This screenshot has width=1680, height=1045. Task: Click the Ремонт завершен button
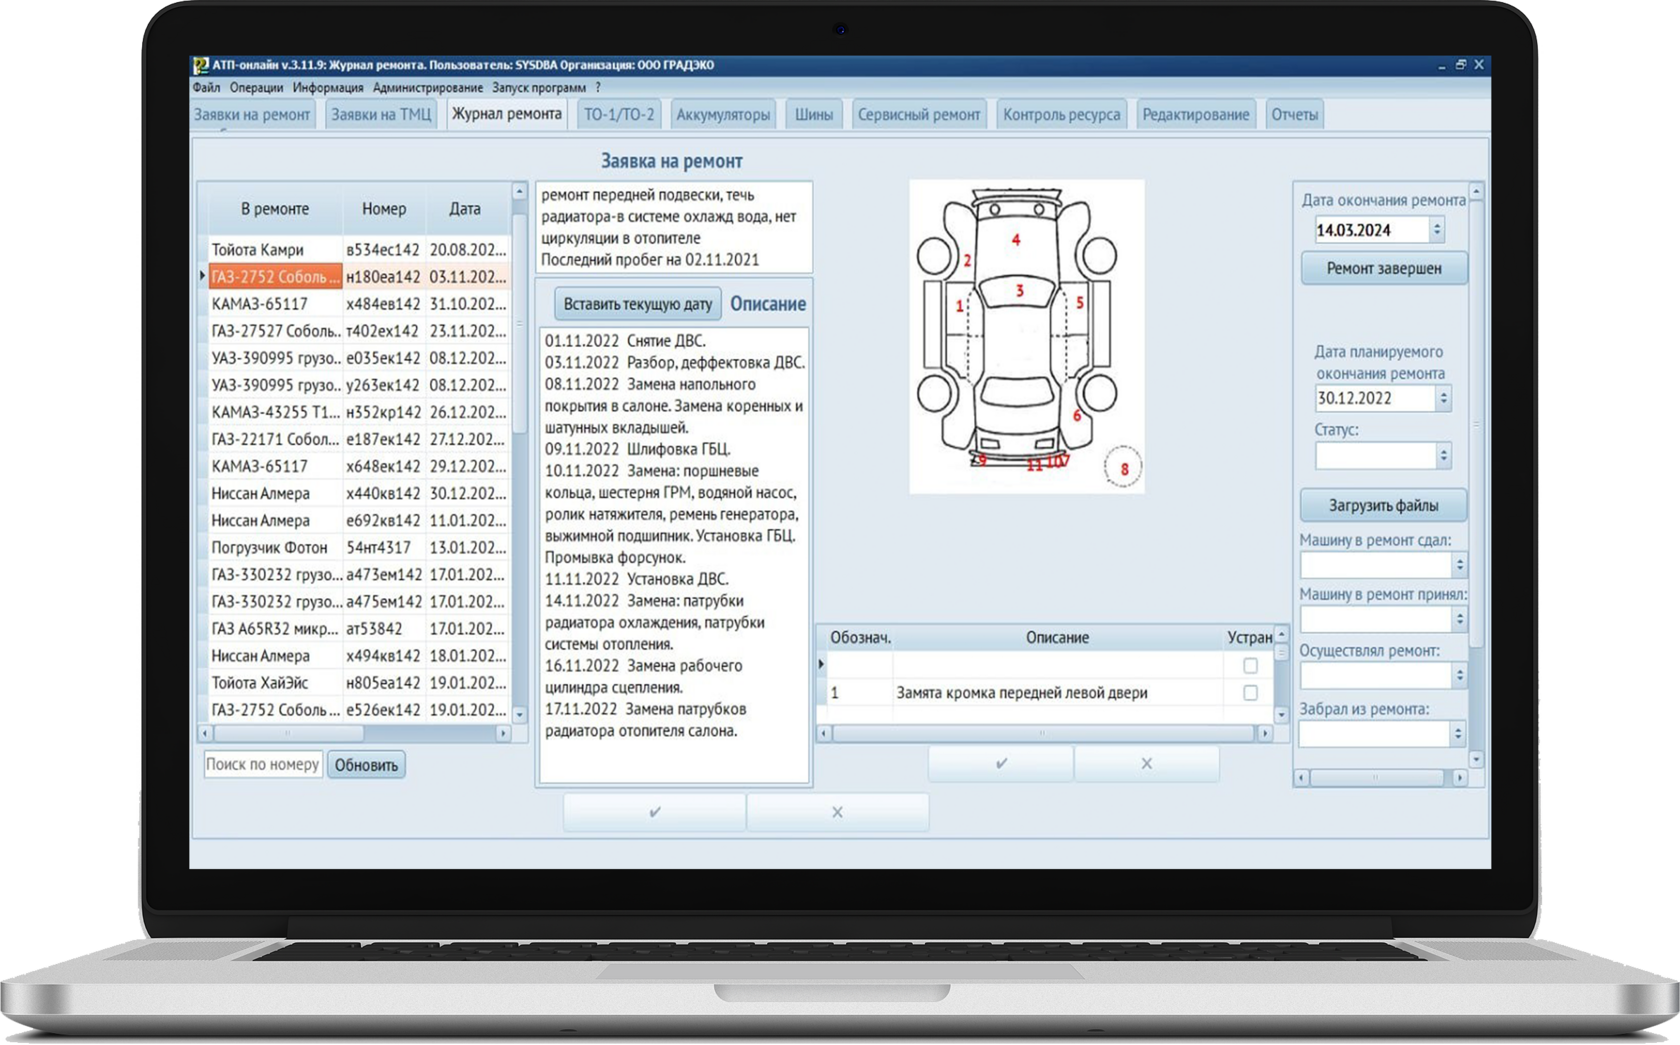[x=1384, y=268]
